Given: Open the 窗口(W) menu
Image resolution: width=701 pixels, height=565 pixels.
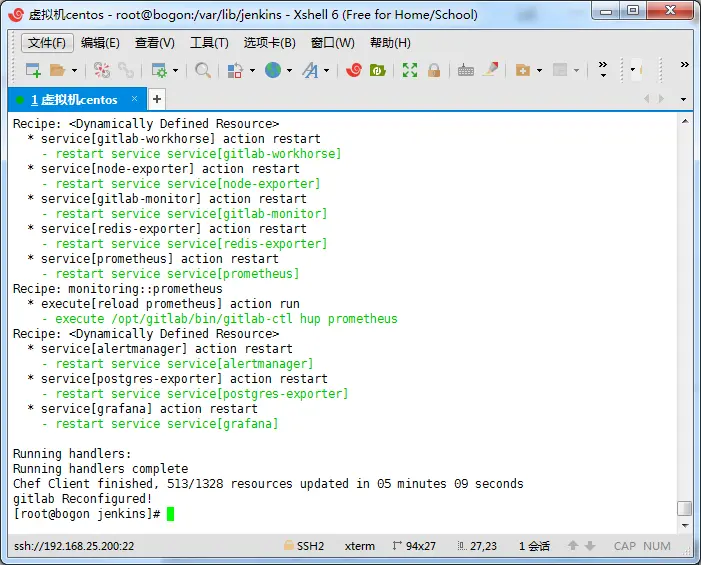Looking at the screenshot, I should coord(333,43).
